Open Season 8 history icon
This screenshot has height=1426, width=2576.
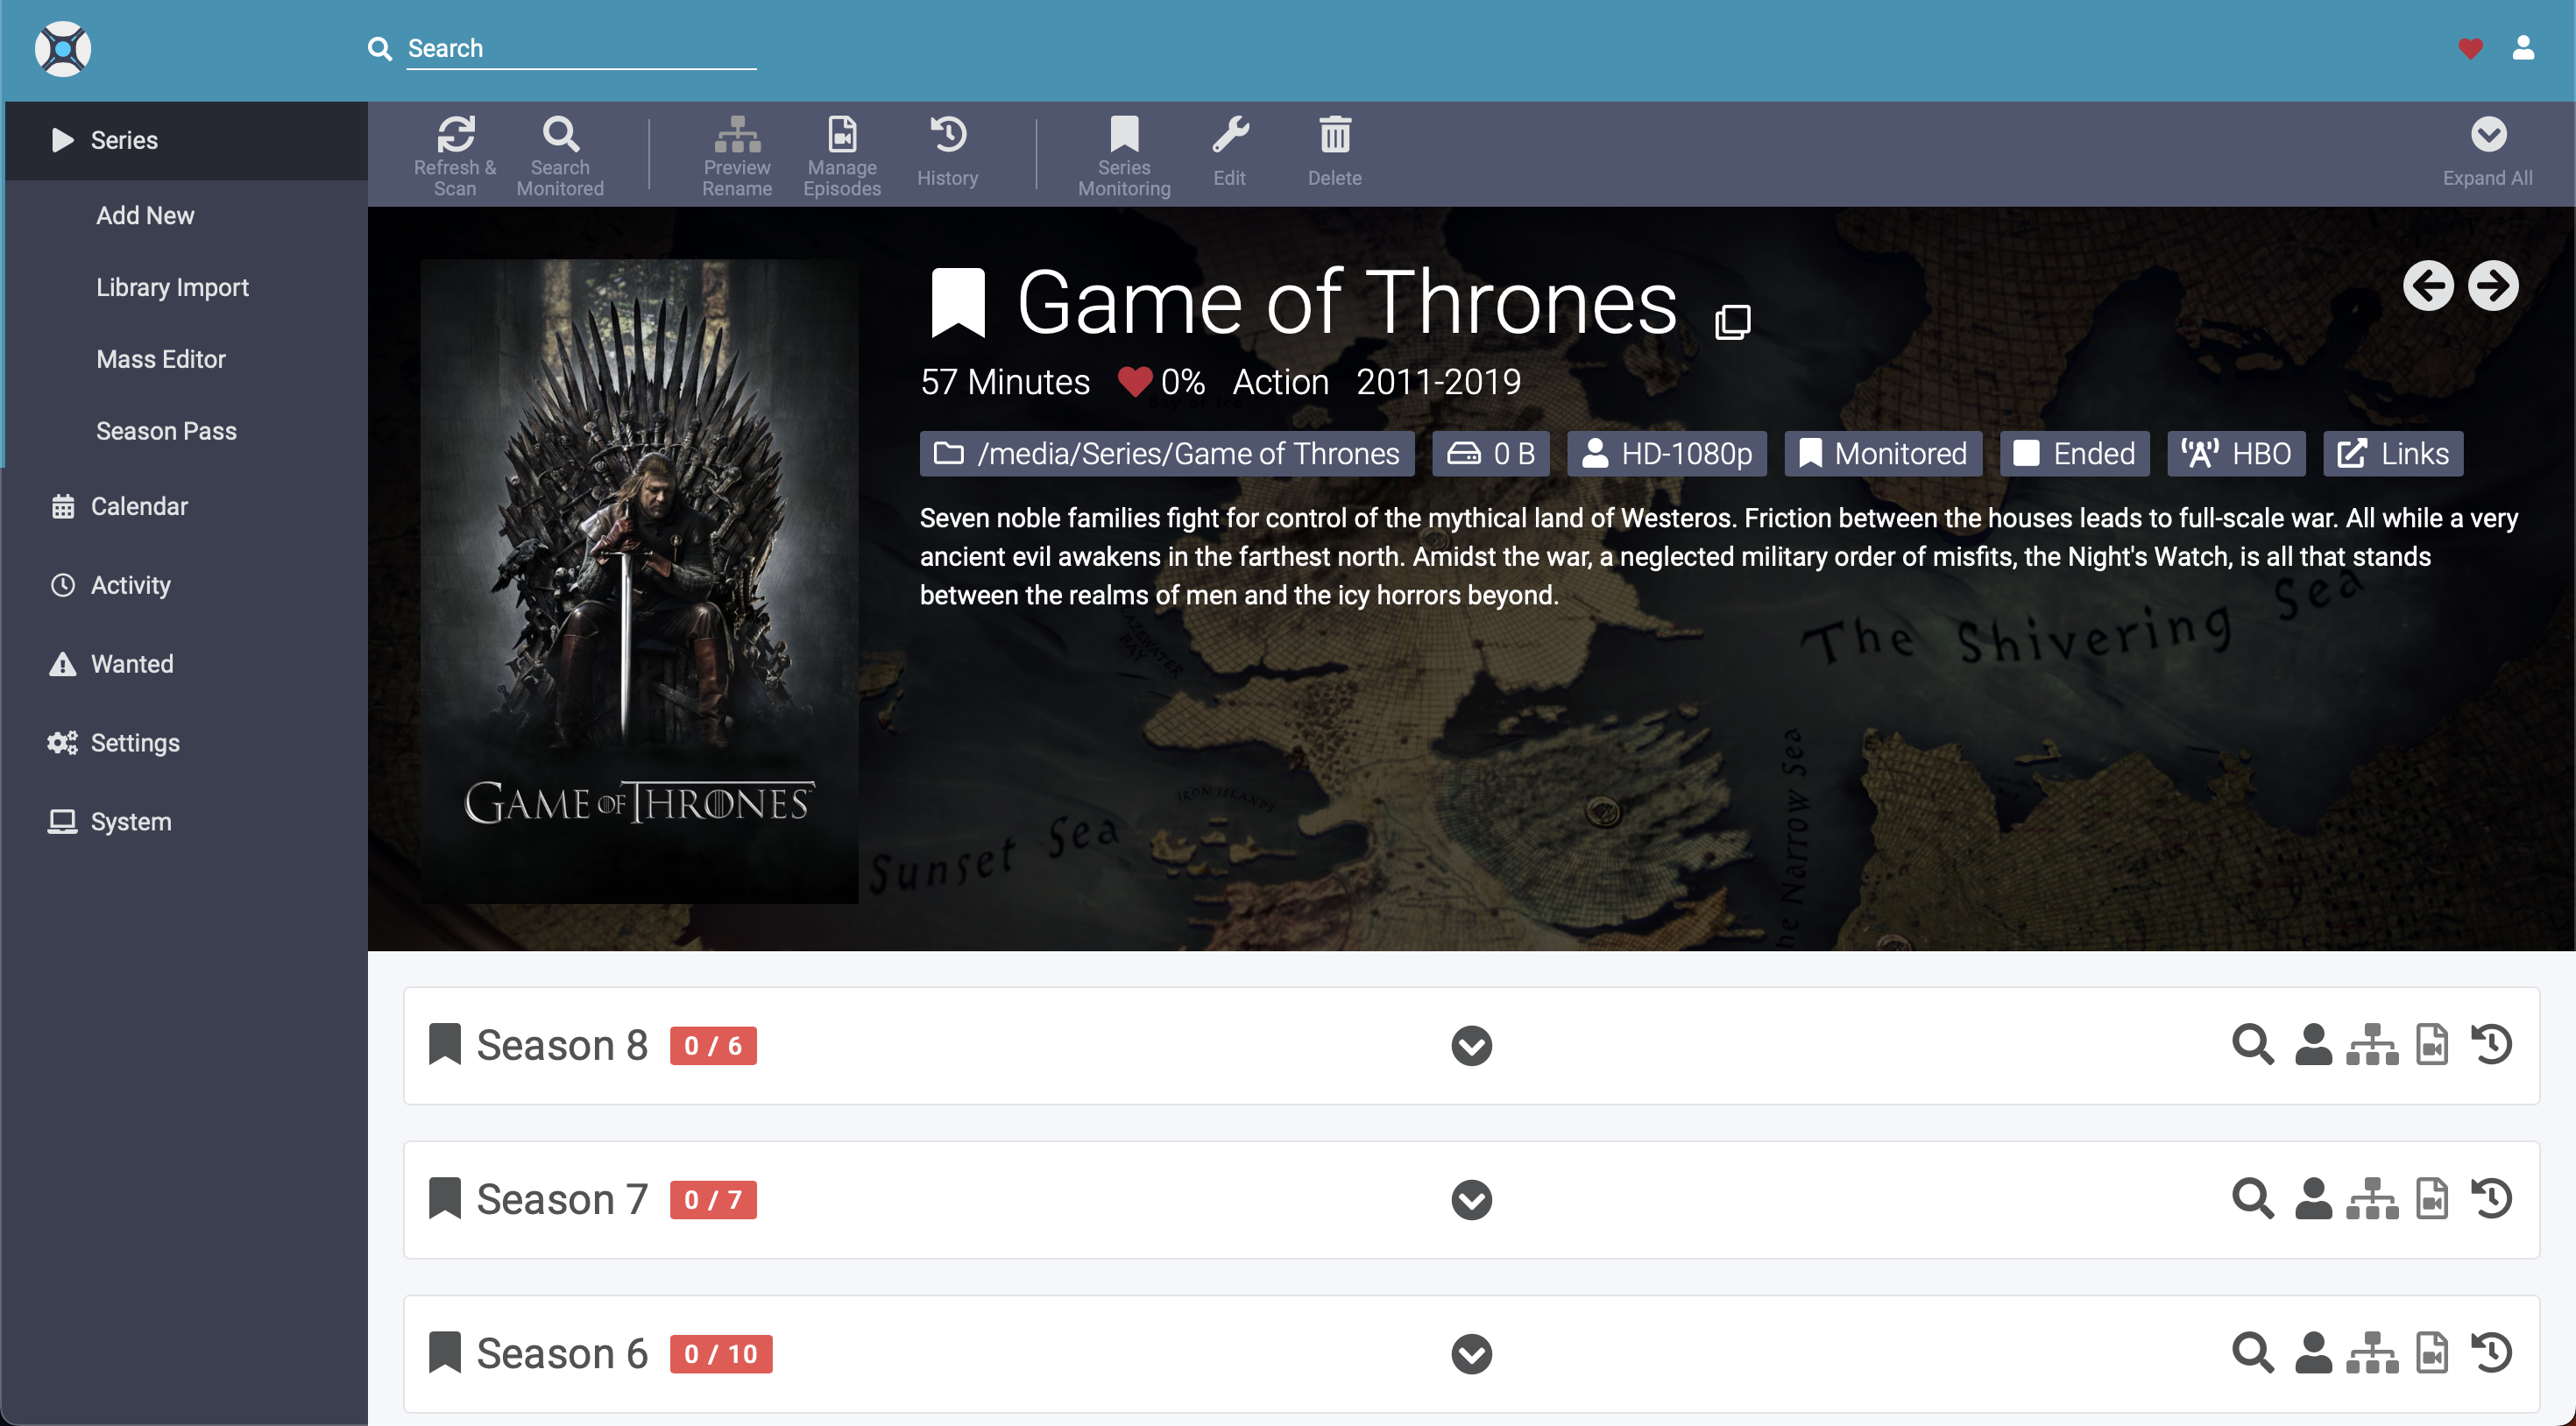tap(2491, 1044)
